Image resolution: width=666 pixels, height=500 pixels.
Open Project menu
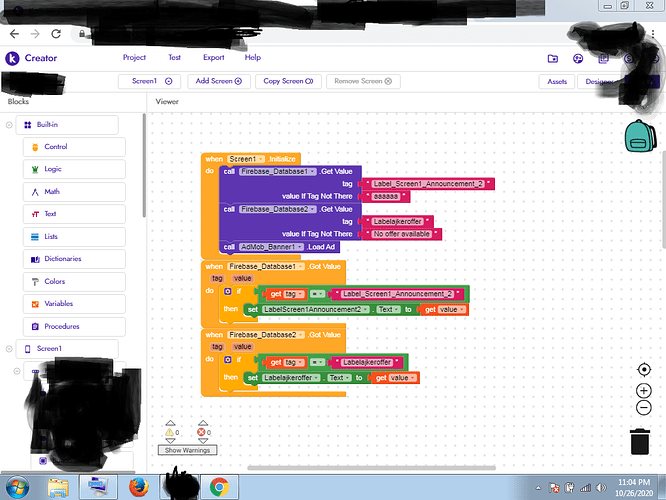[134, 57]
